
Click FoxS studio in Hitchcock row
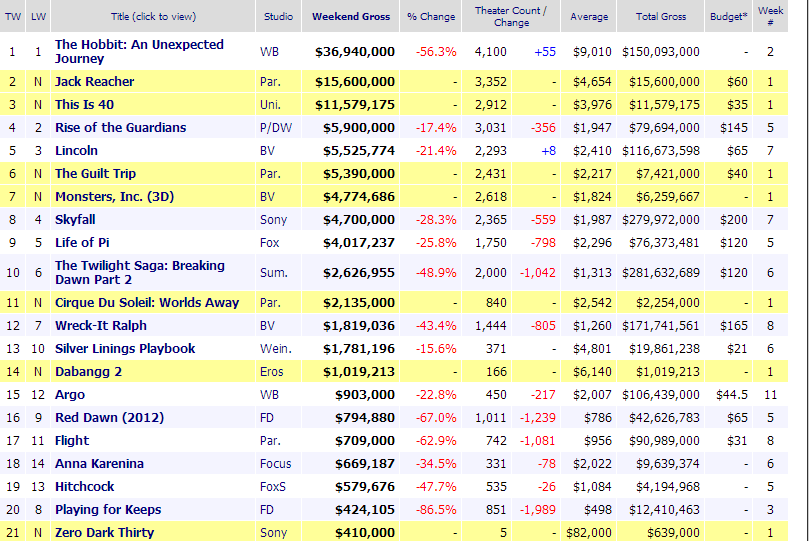point(273,486)
